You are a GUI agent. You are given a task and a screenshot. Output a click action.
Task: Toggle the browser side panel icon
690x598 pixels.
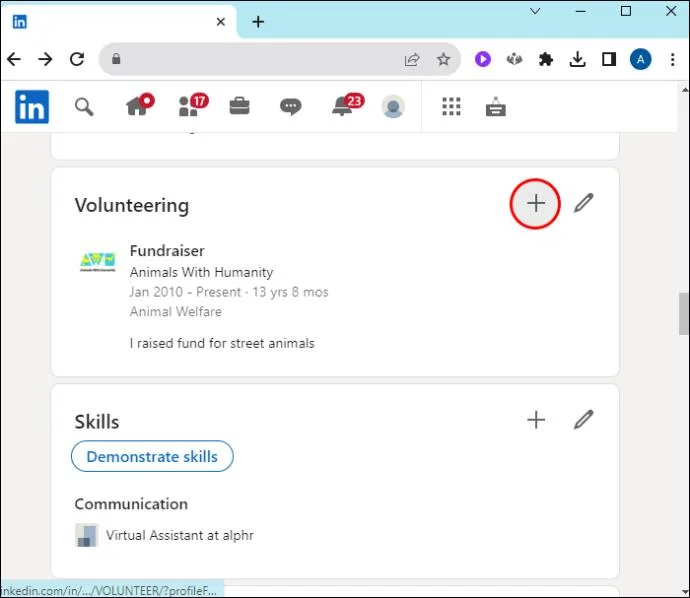click(x=609, y=59)
